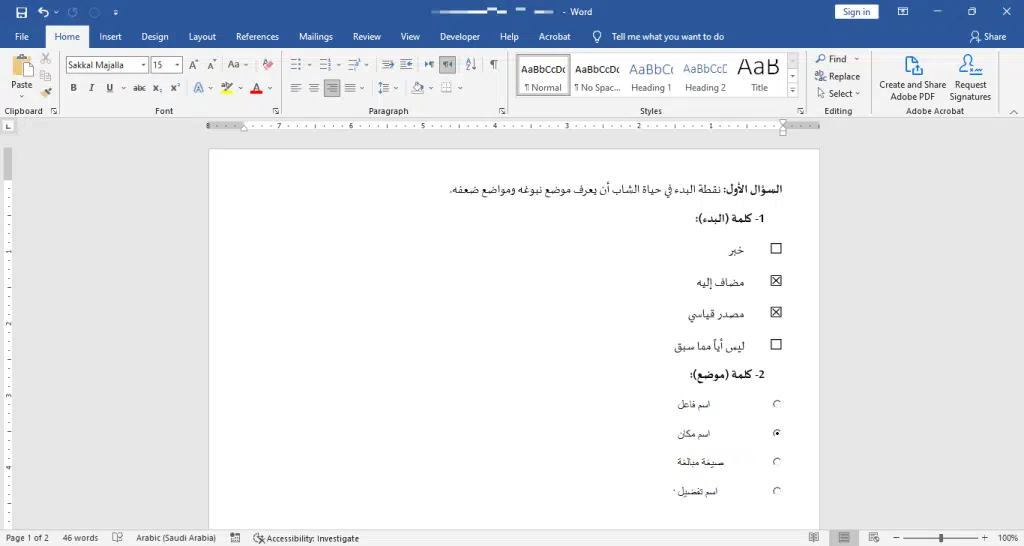Click the Bold formatting icon

[73, 88]
